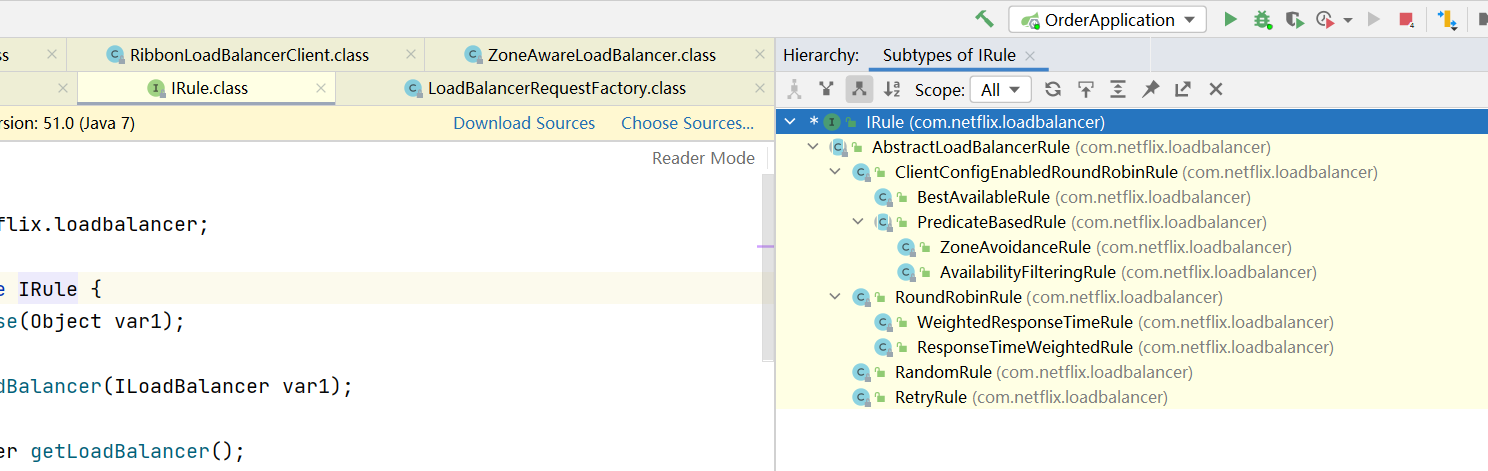This screenshot has width=1488, height=471.
Task: Toggle subtypes hierarchy view
Action: 858,89
